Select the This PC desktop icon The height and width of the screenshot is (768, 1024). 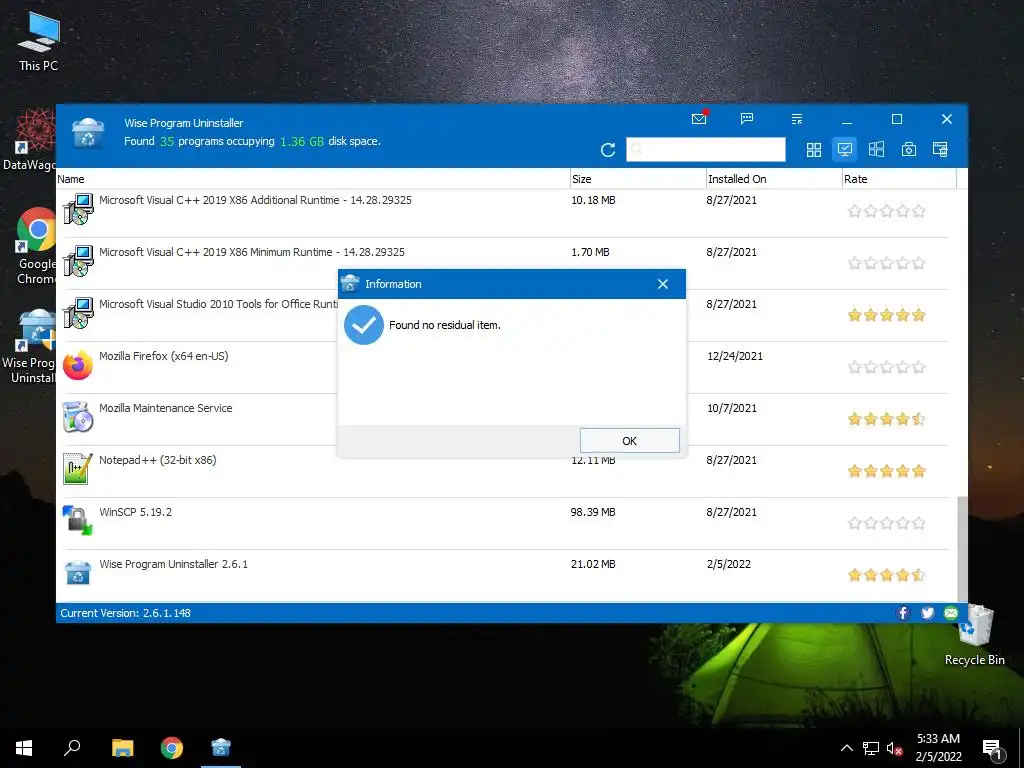pos(38,42)
